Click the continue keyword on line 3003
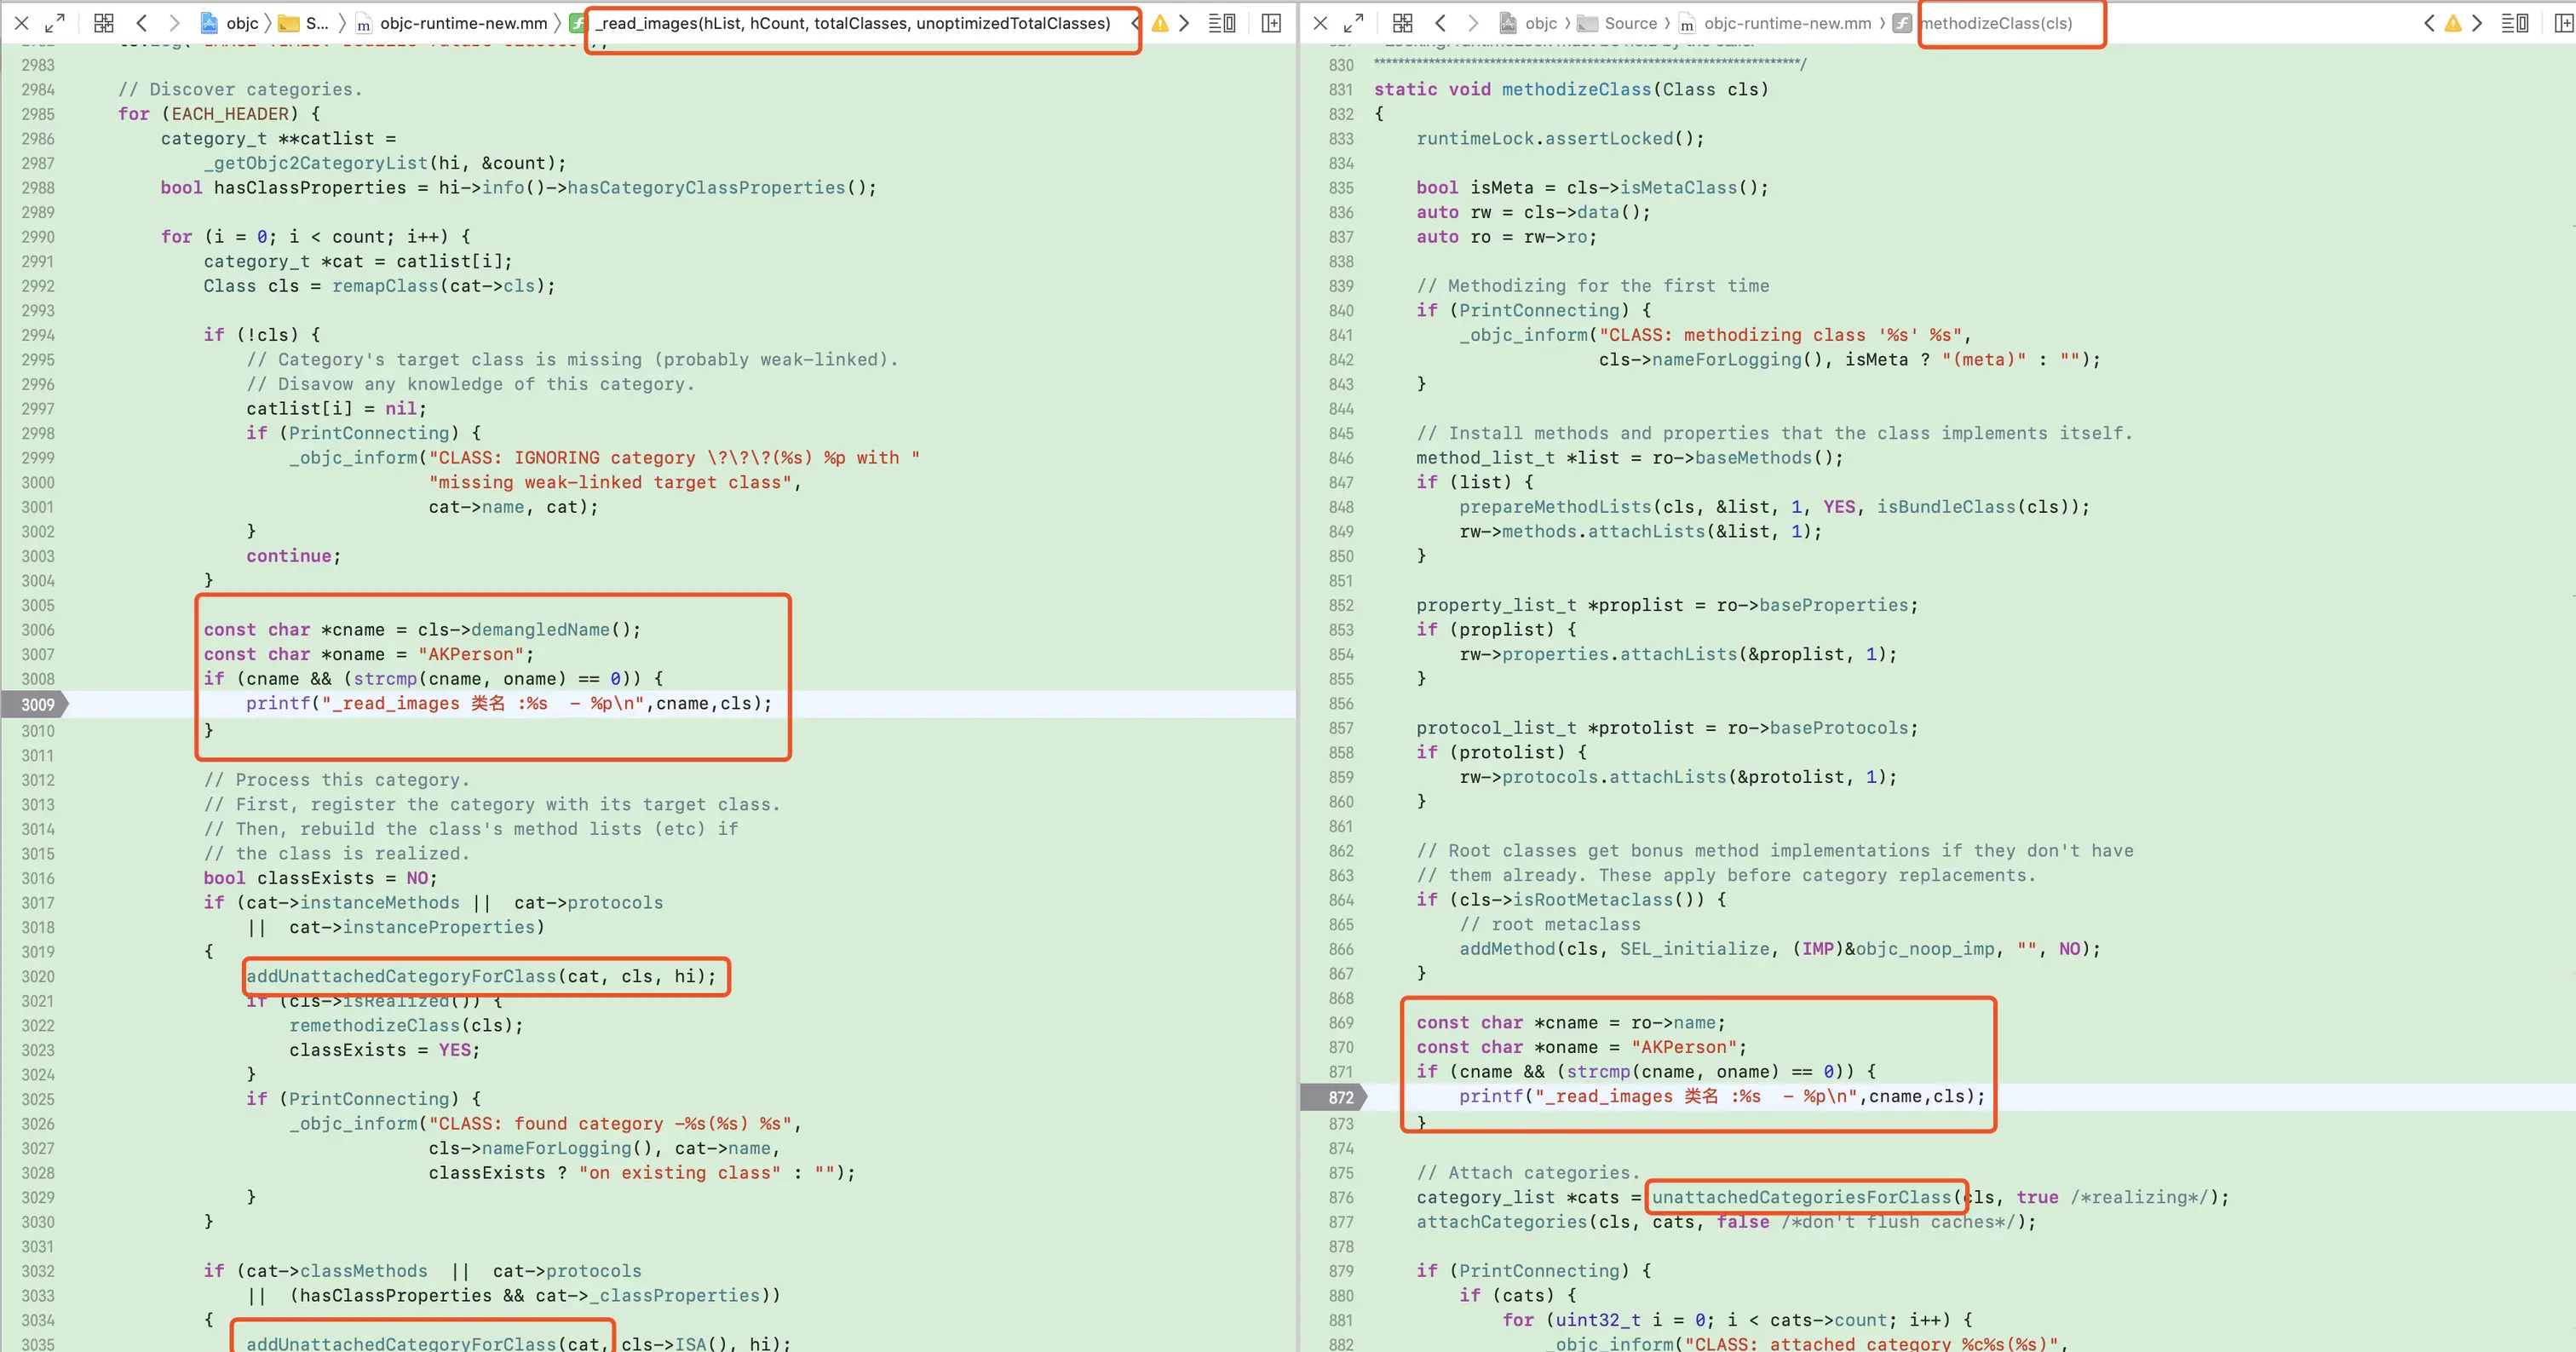The width and height of the screenshot is (2576, 1352). pyautogui.click(x=289, y=555)
